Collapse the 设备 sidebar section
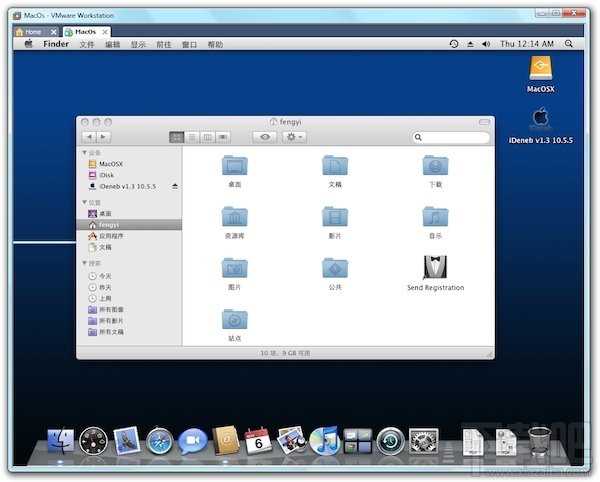Image resolution: width=600 pixels, height=482 pixels. click(85, 153)
